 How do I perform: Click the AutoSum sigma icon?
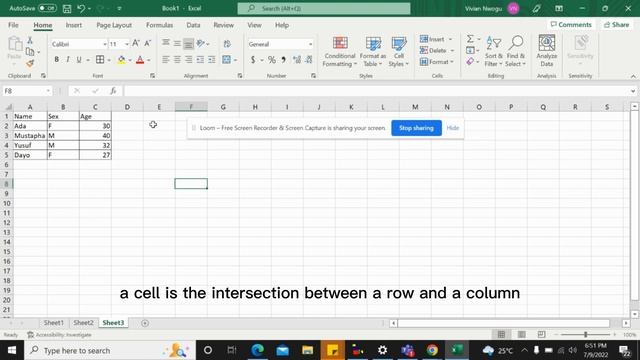click(470, 39)
